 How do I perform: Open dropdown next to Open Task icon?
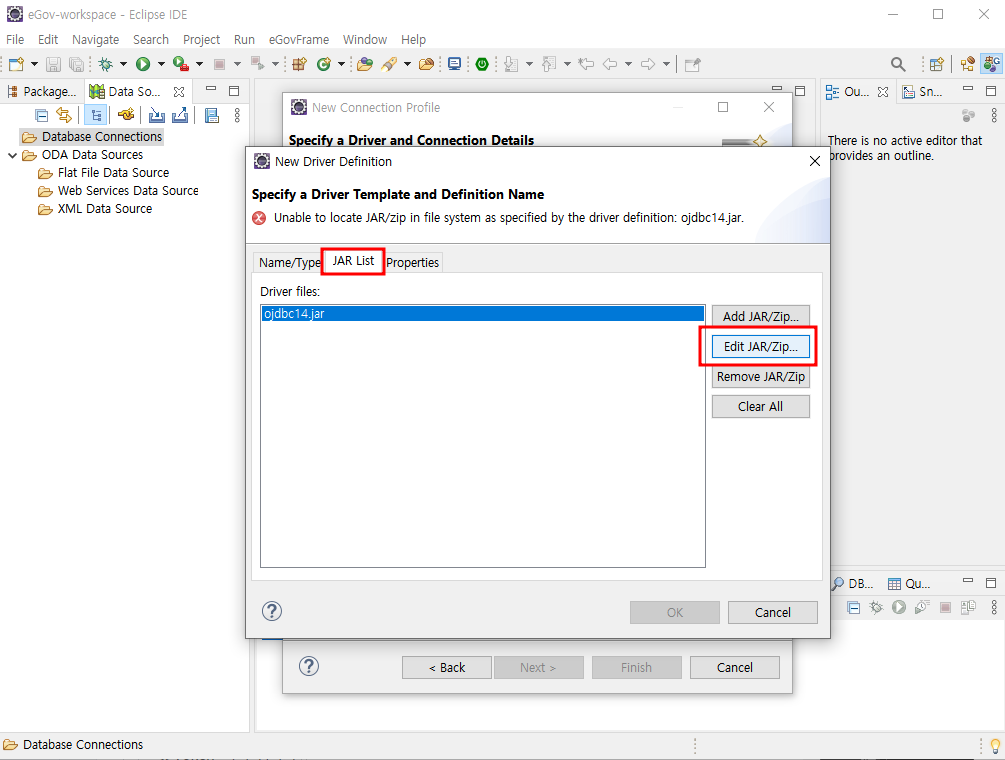(x=407, y=64)
